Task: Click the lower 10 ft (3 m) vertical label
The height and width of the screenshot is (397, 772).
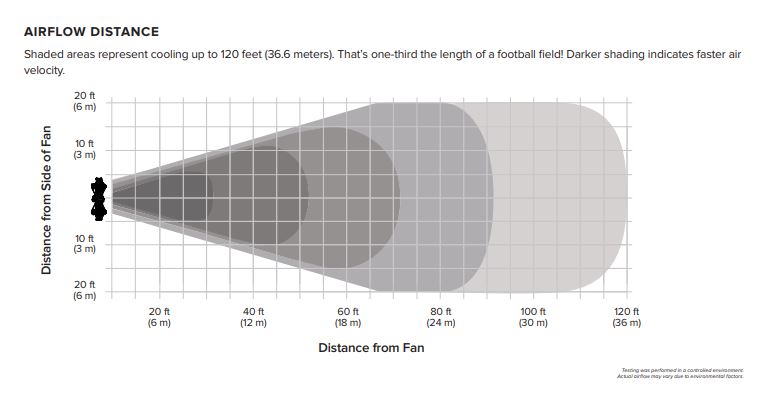Action: [84, 243]
